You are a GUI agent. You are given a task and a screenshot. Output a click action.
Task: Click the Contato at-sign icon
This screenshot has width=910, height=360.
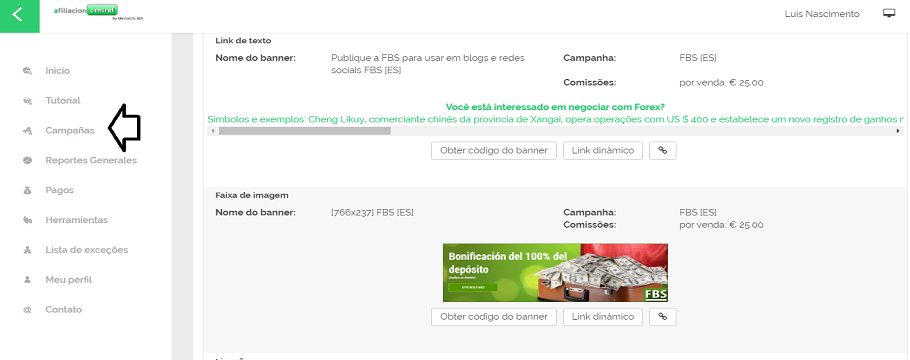click(27, 309)
